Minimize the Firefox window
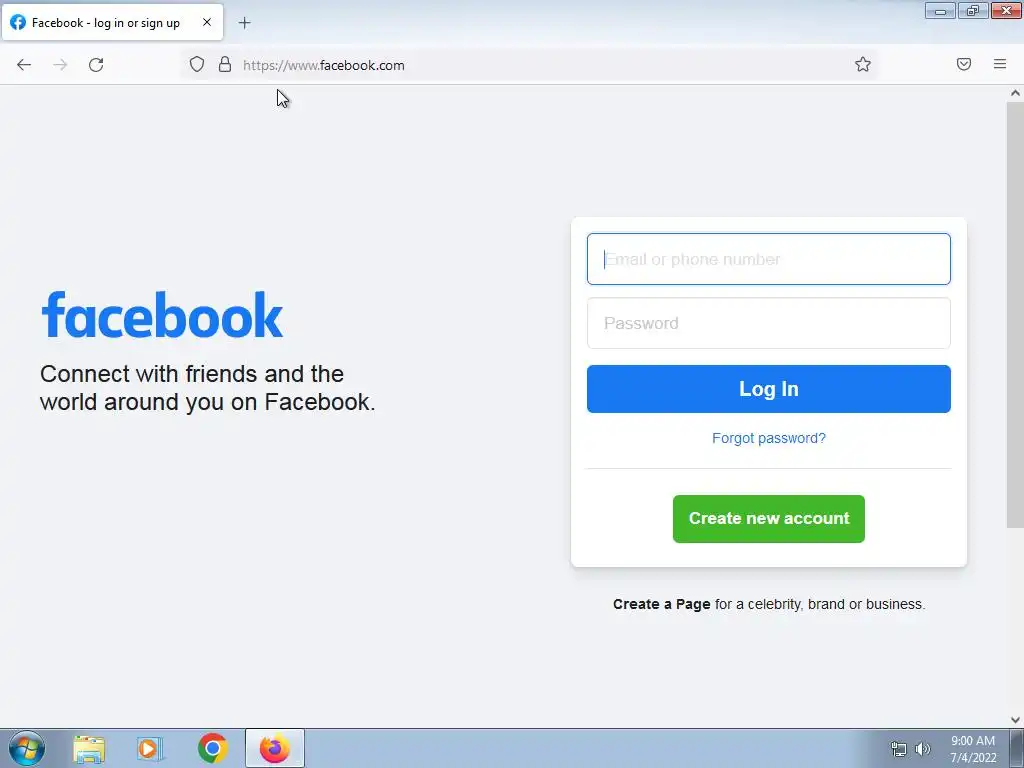Screen dimensions: 1024x768 pyautogui.click(x=940, y=11)
